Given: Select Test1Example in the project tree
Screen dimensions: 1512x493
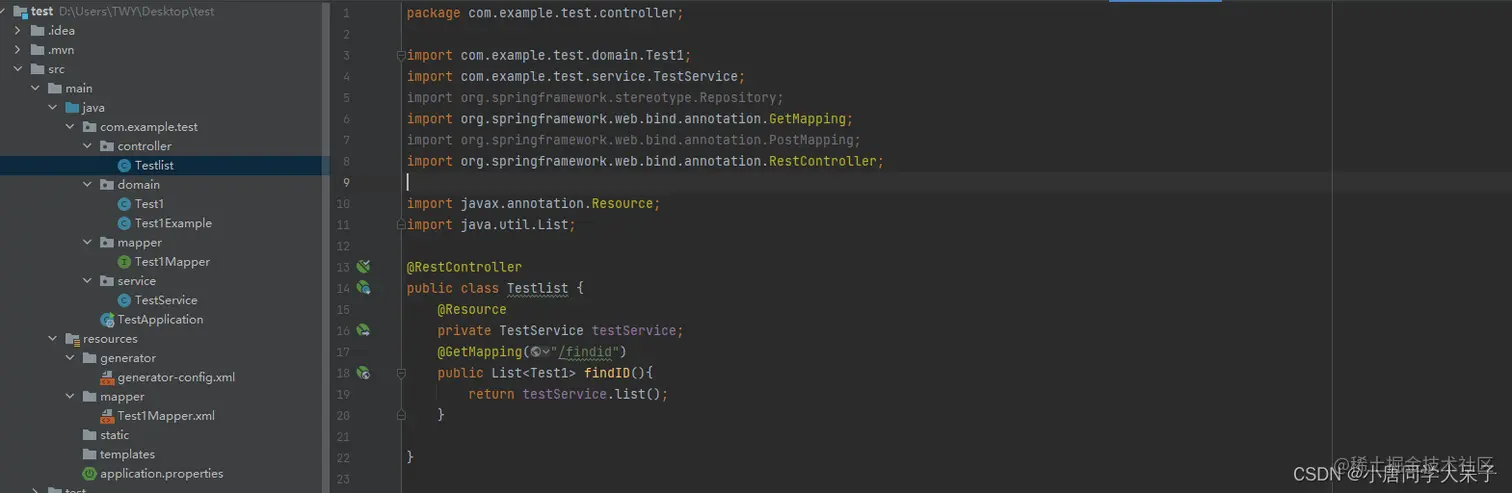Looking at the screenshot, I should click(x=173, y=223).
